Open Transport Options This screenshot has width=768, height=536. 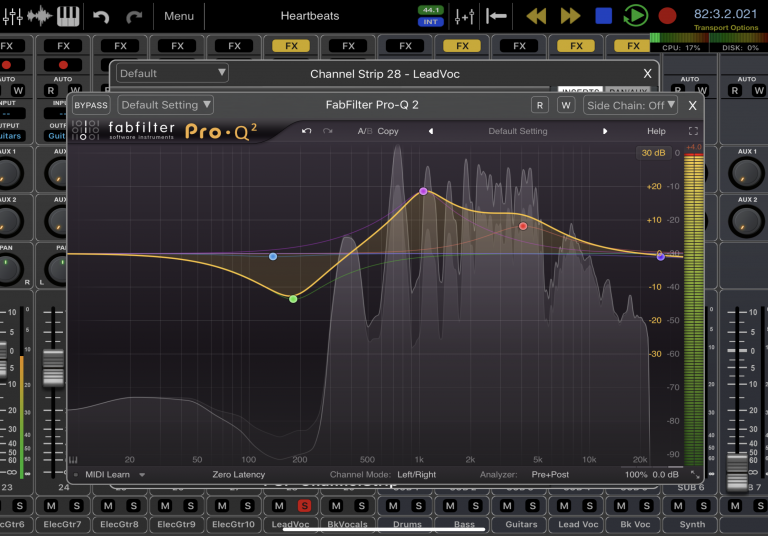coord(726,27)
